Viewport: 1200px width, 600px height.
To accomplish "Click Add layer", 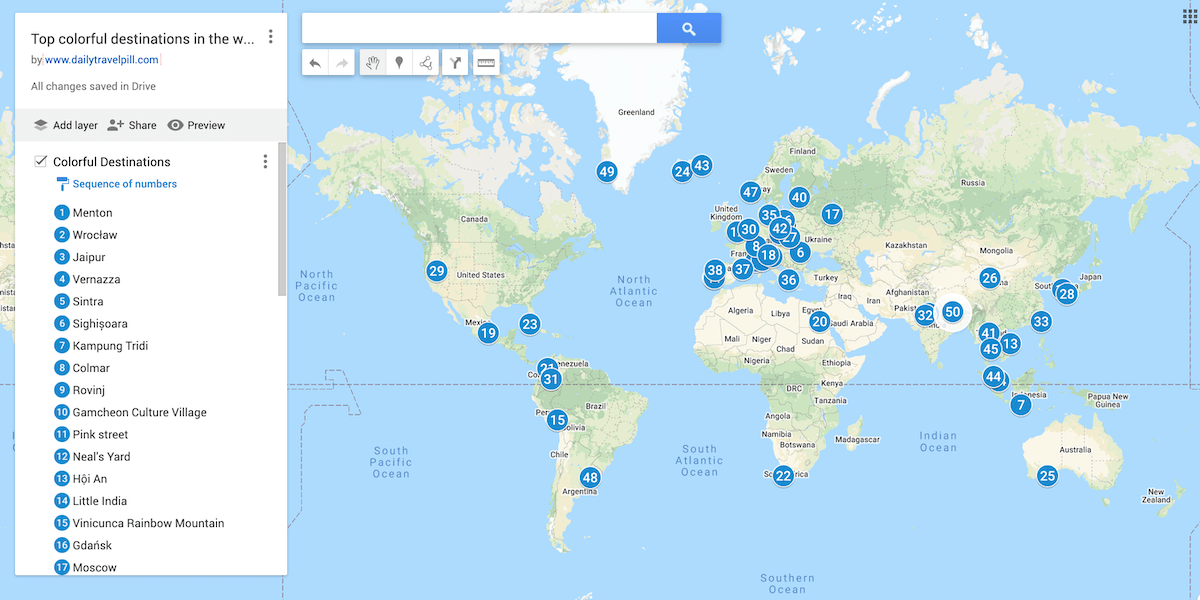I will (66, 125).
